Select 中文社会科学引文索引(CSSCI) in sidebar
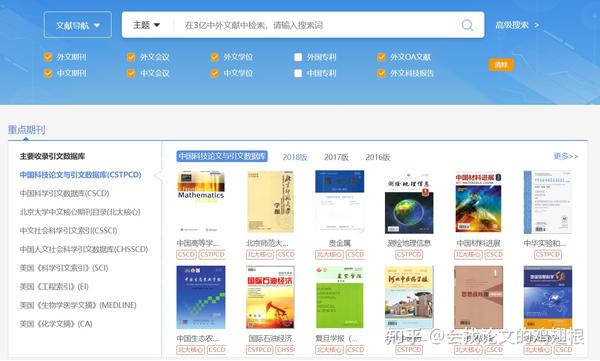Image resolution: width=600 pixels, height=361 pixels. 68,230
